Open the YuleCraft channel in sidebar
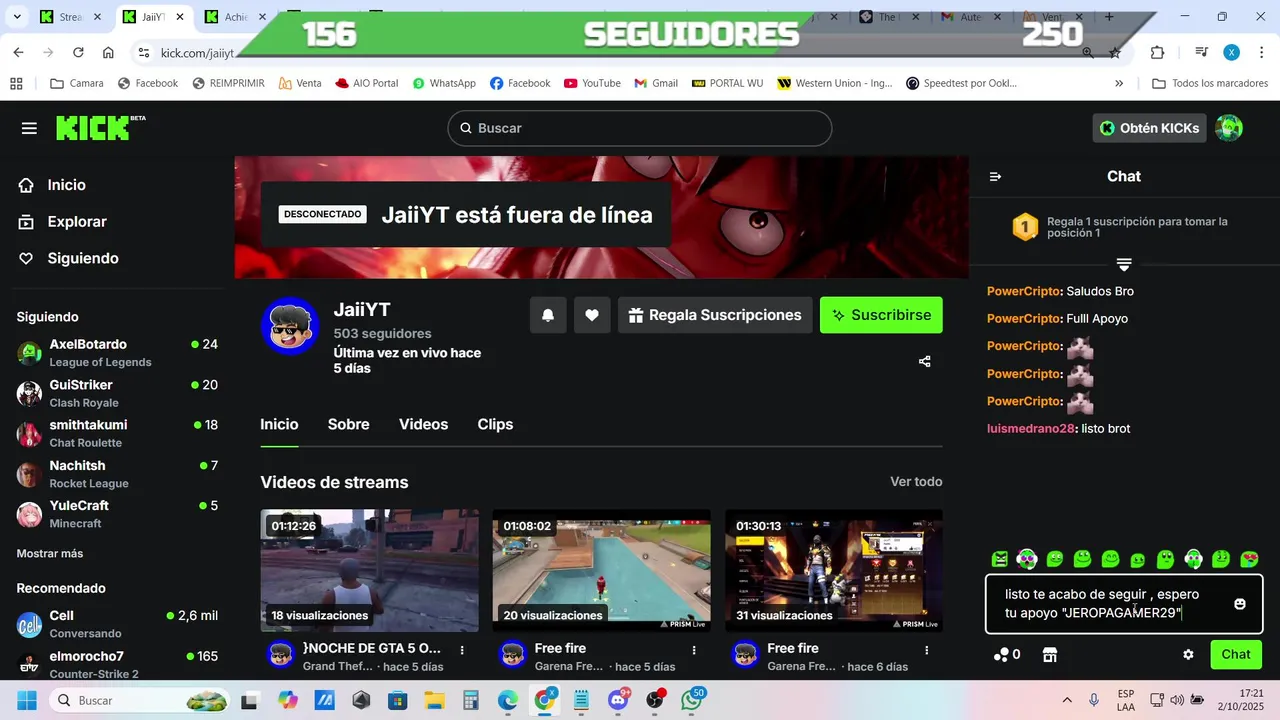 [117, 514]
